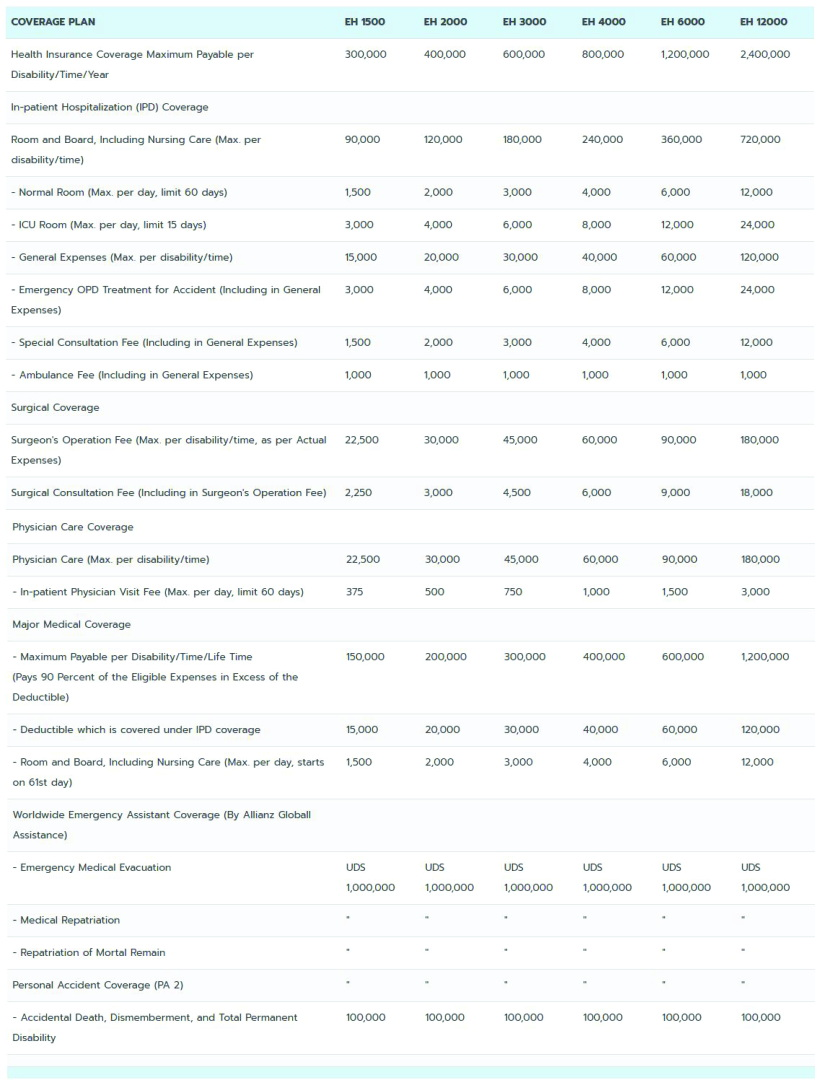This screenshot has width=822, height=1080.
Task: Click the Personal Accident Coverage (PA 2) label
Action: click(x=98, y=985)
